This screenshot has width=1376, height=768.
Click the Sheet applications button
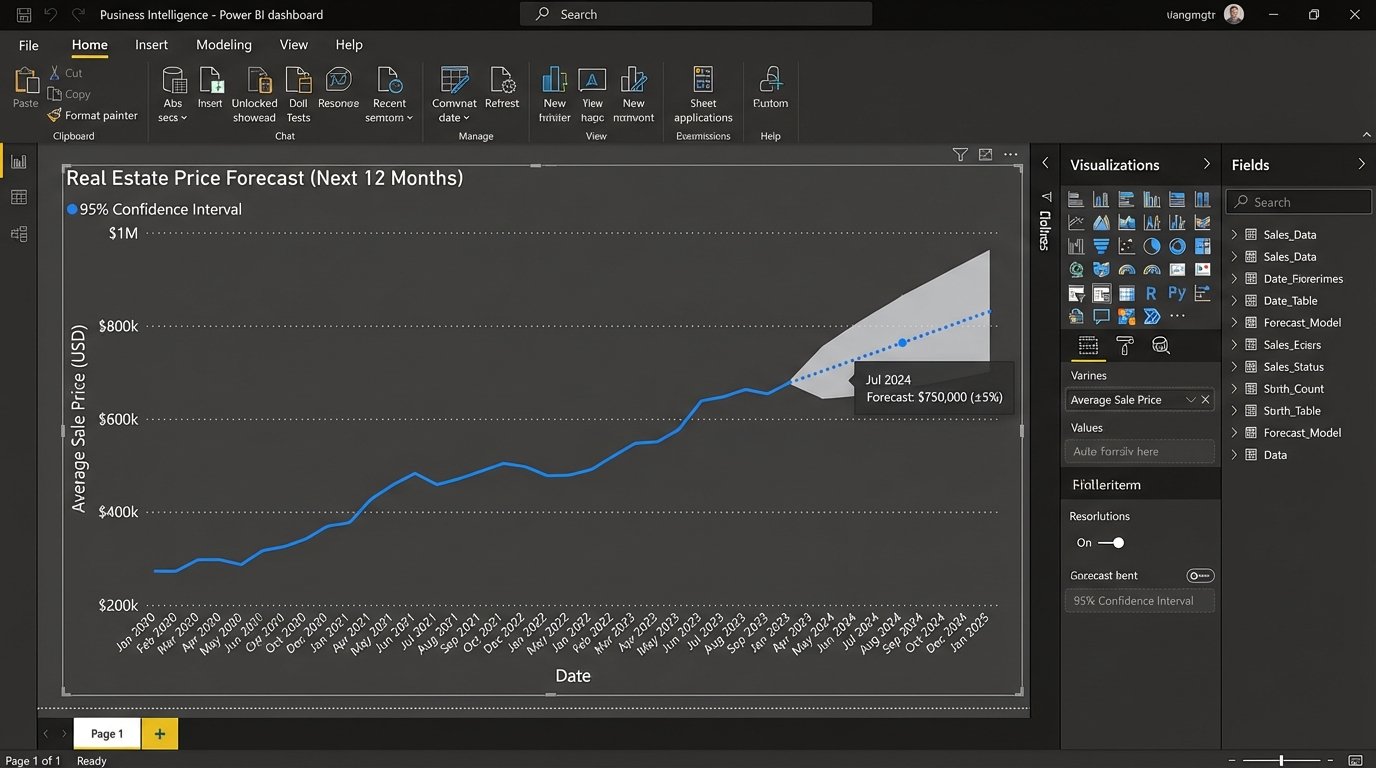point(702,93)
